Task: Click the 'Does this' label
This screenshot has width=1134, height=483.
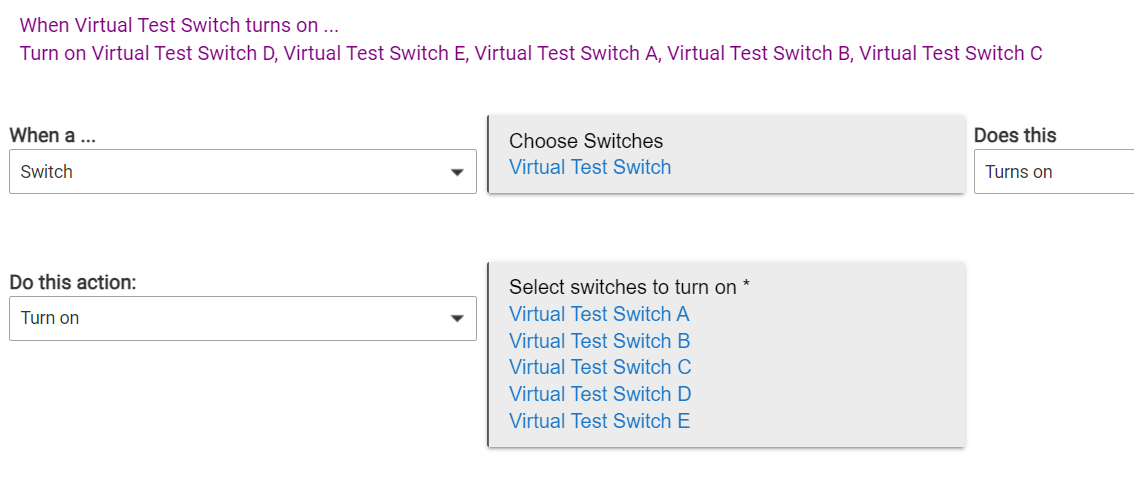Action: [x=1015, y=136]
